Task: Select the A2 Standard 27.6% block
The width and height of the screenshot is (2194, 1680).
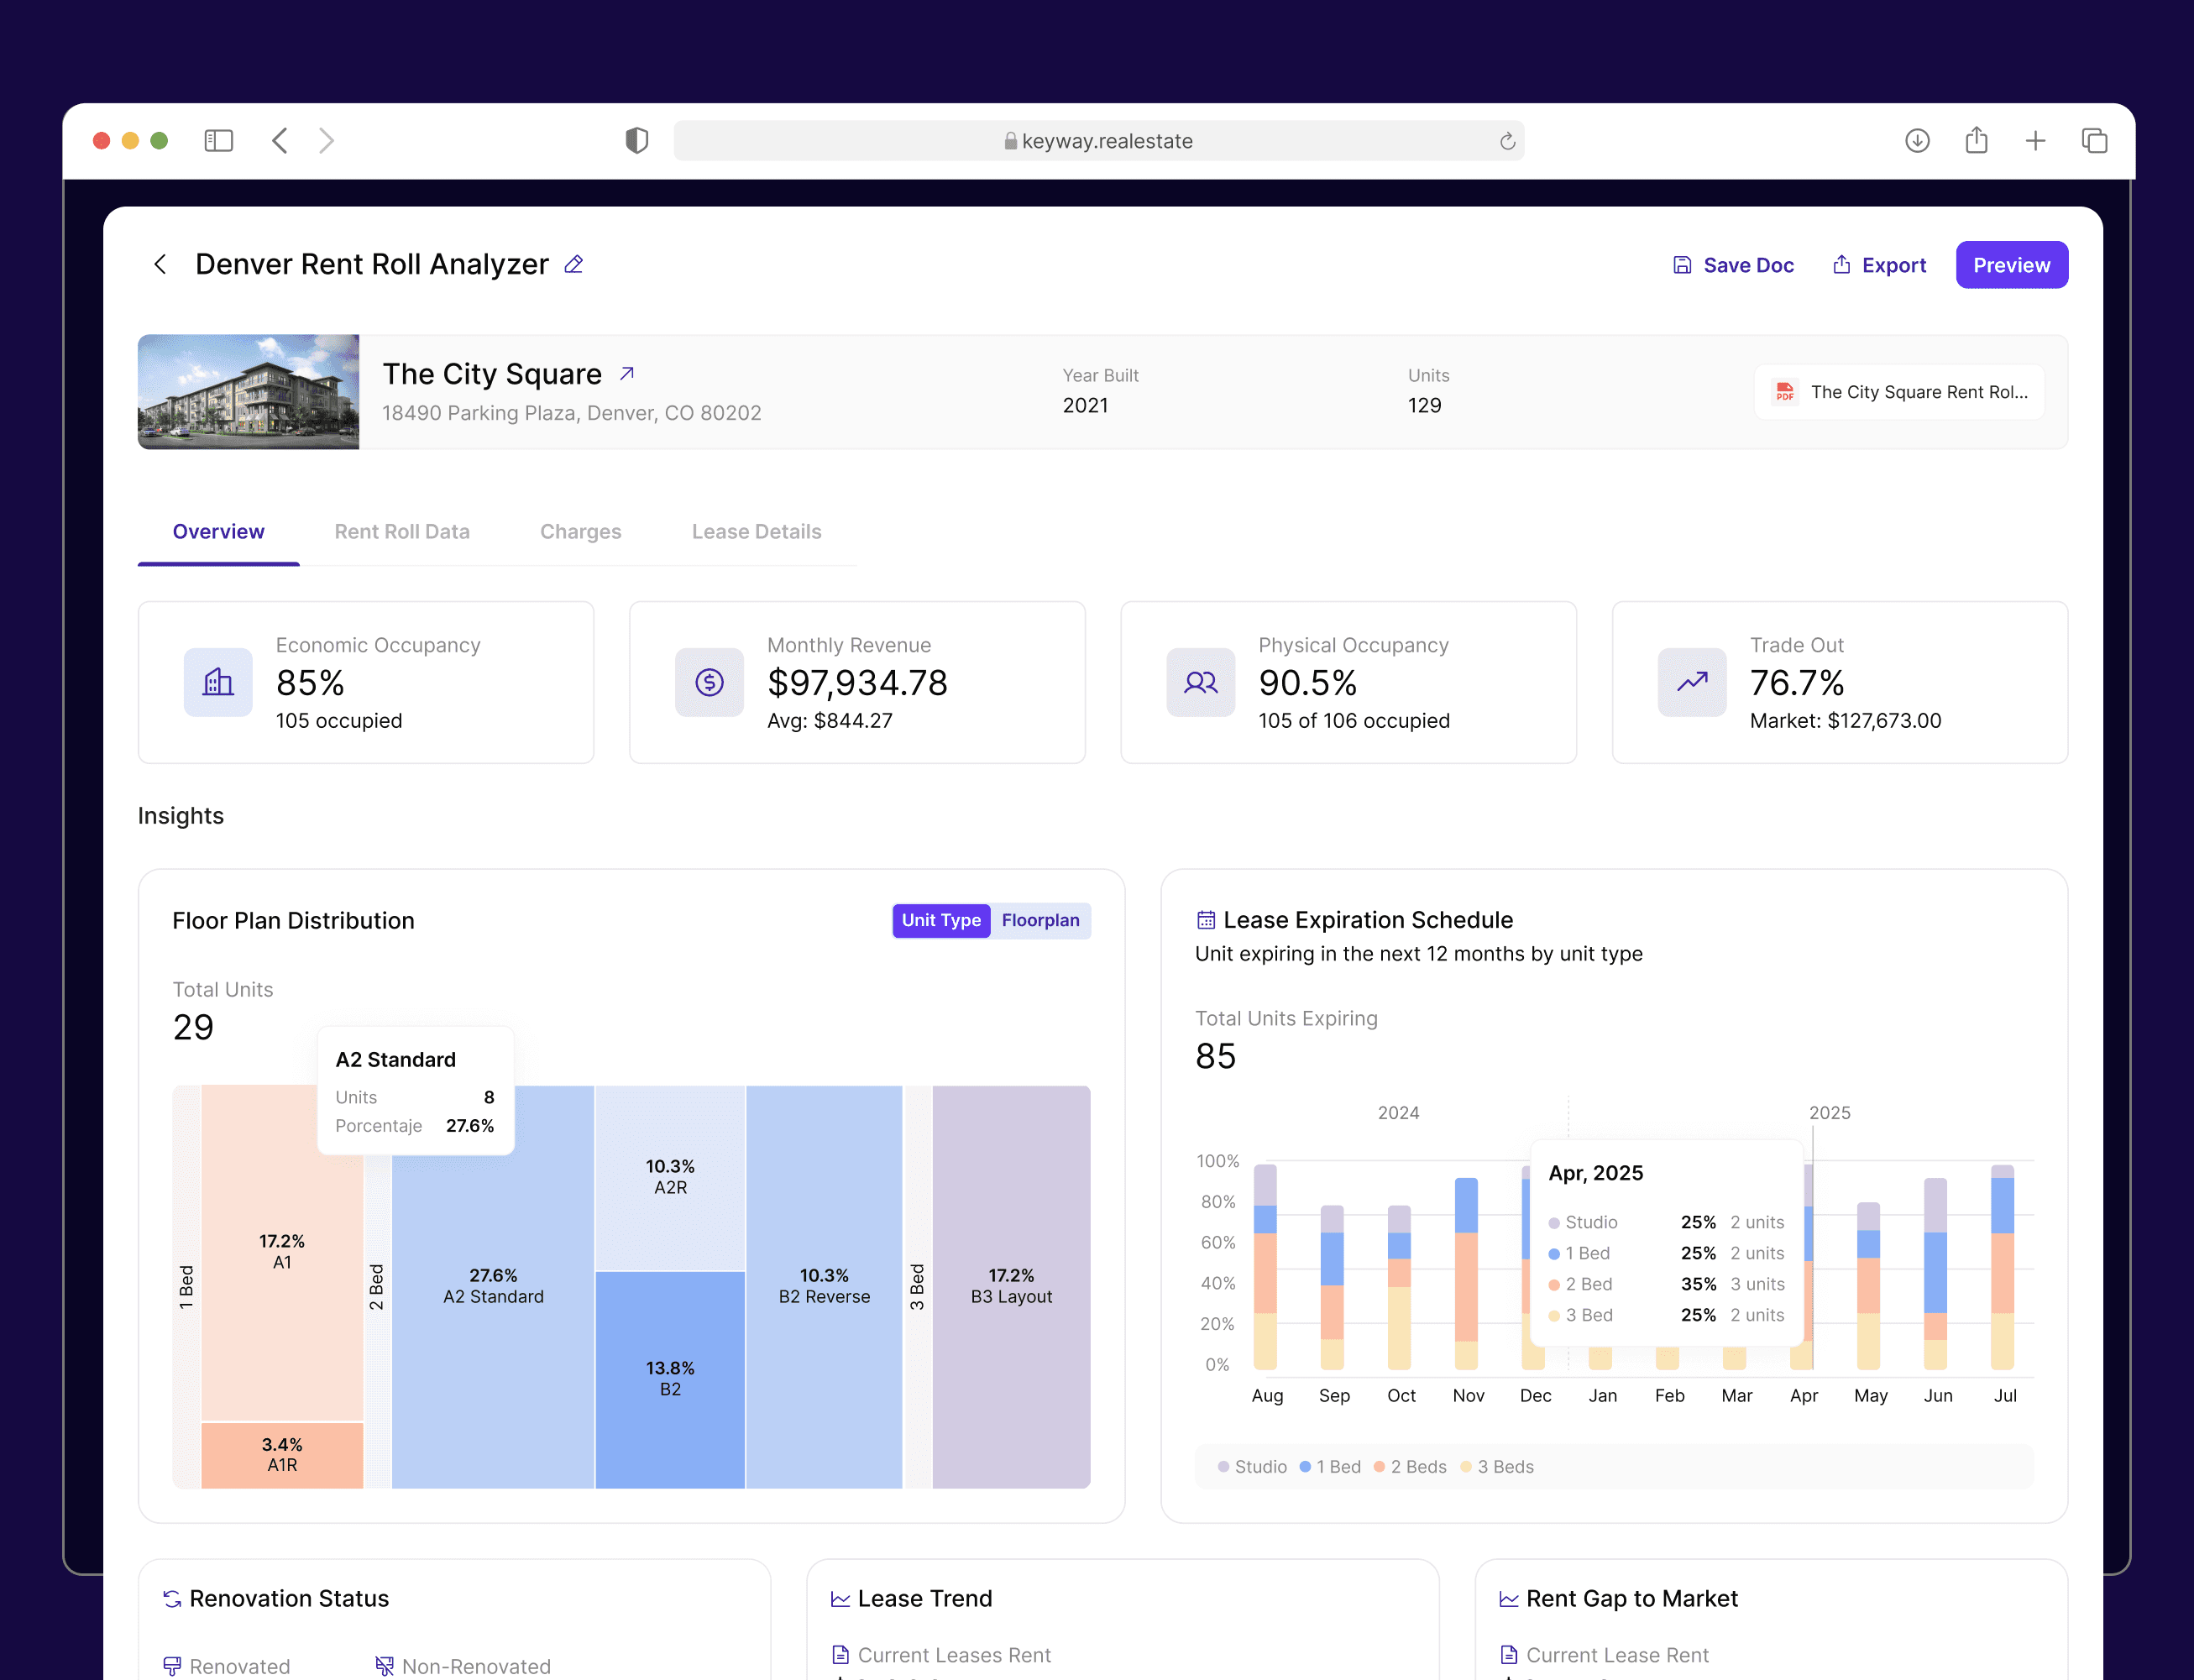Action: pyautogui.click(x=493, y=1287)
